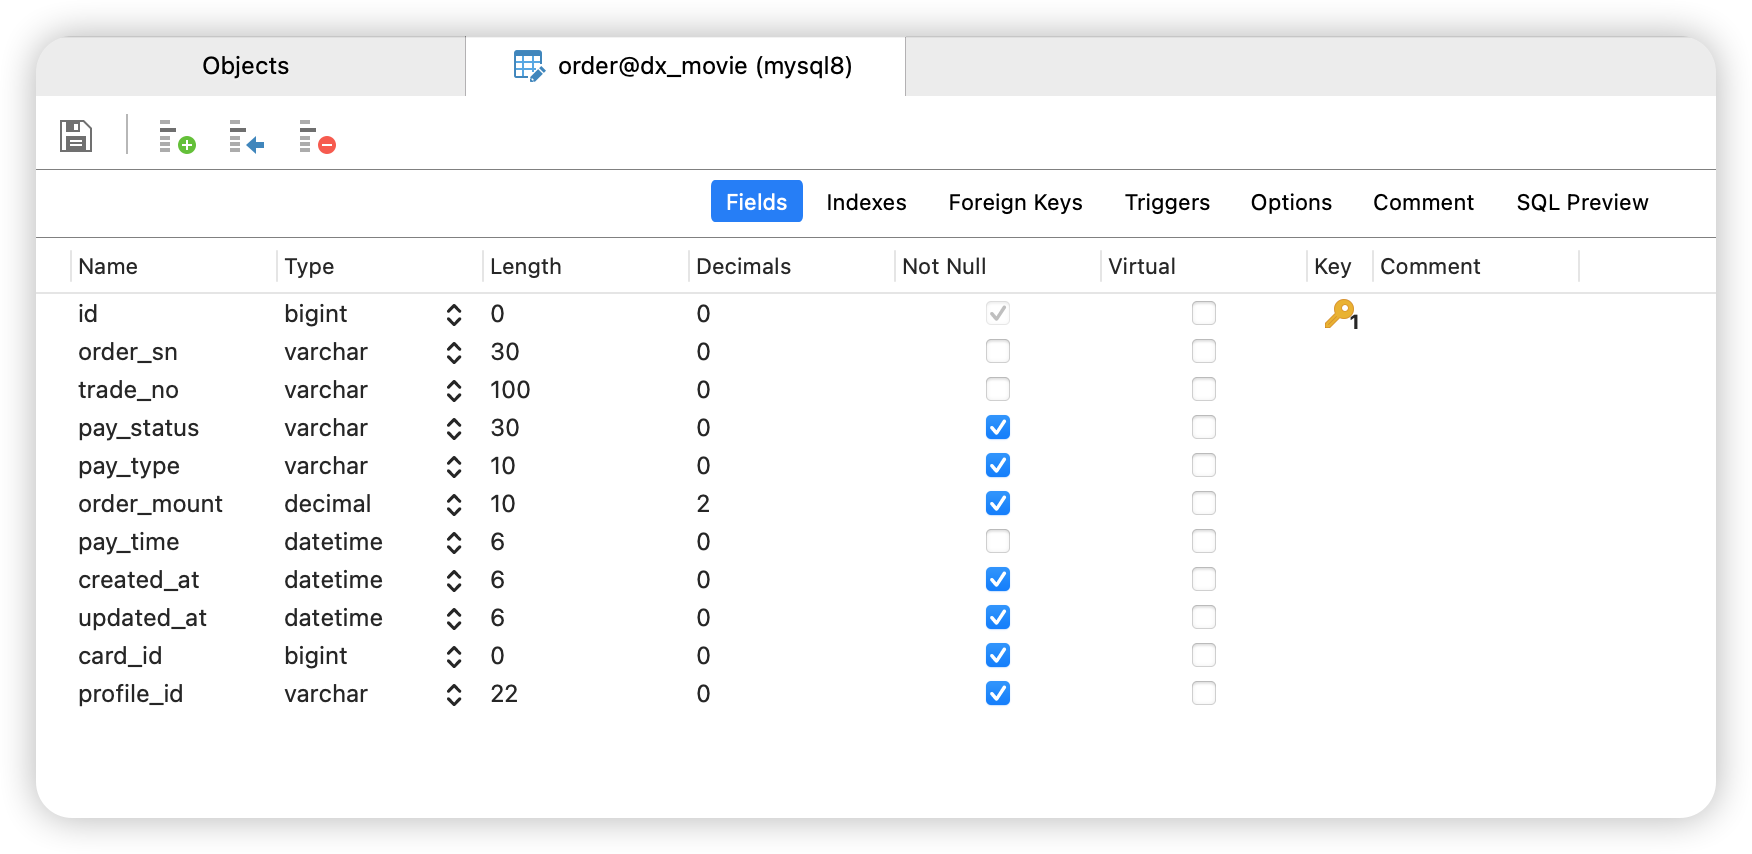This screenshot has height=854, width=1752.
Task: Enable Virtual for profile_id field
Action: tap(1204, 693)
